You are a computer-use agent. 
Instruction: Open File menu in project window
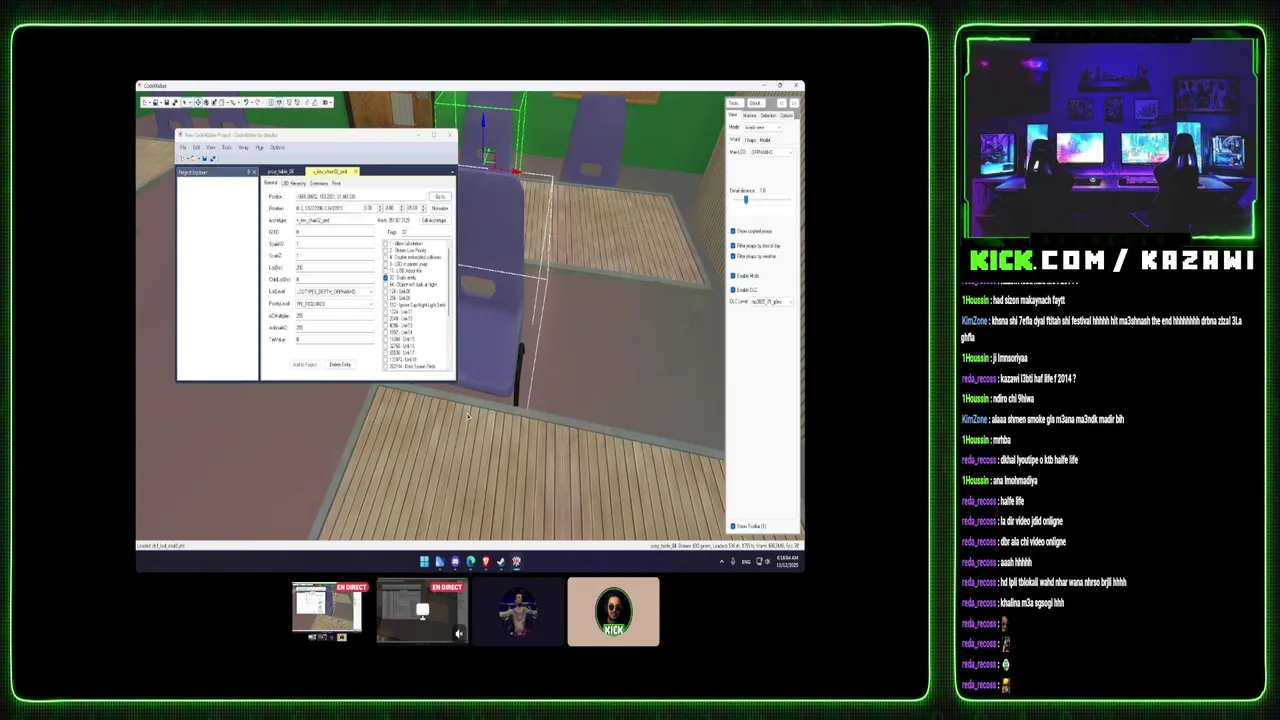click(183, 147)
